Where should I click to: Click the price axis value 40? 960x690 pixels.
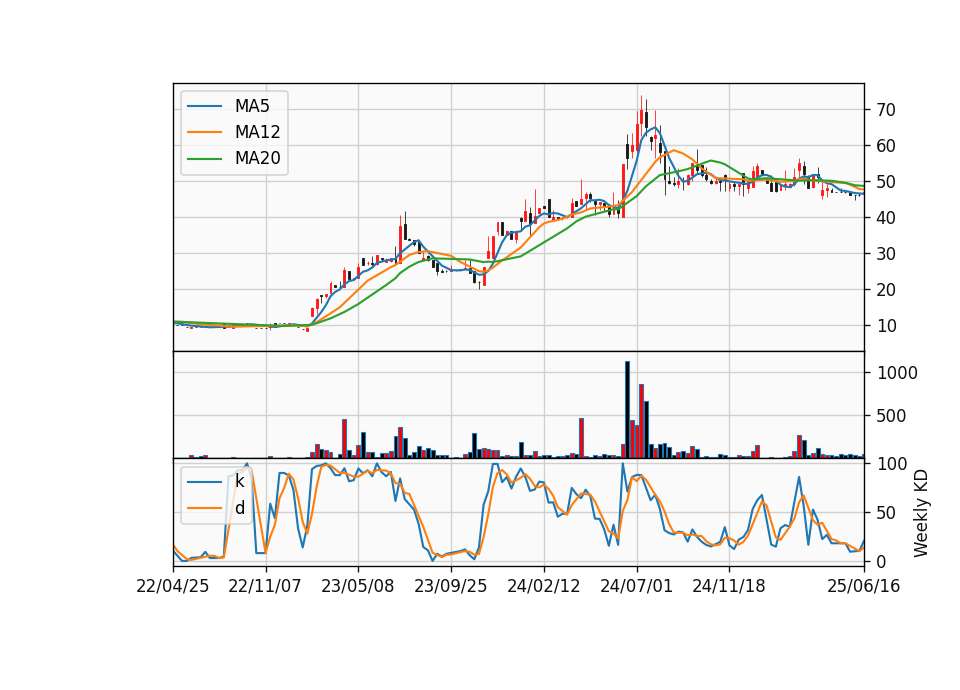pos(886,218)
